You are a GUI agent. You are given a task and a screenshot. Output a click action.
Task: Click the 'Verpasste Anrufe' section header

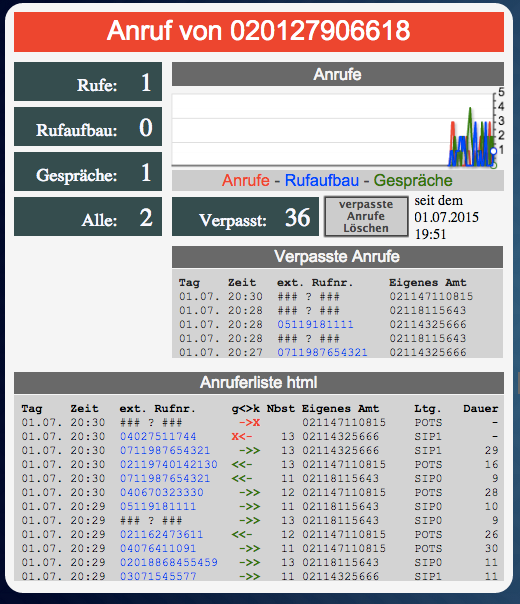tap(337, 257)
